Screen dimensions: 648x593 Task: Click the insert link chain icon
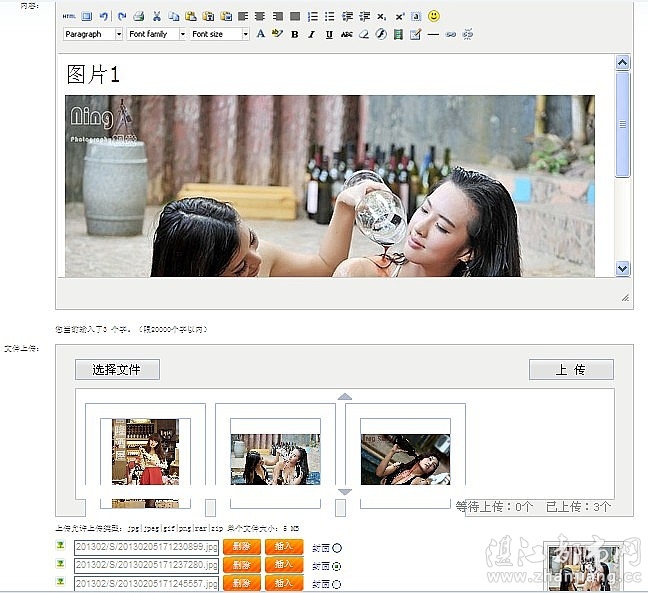(450, 35)
